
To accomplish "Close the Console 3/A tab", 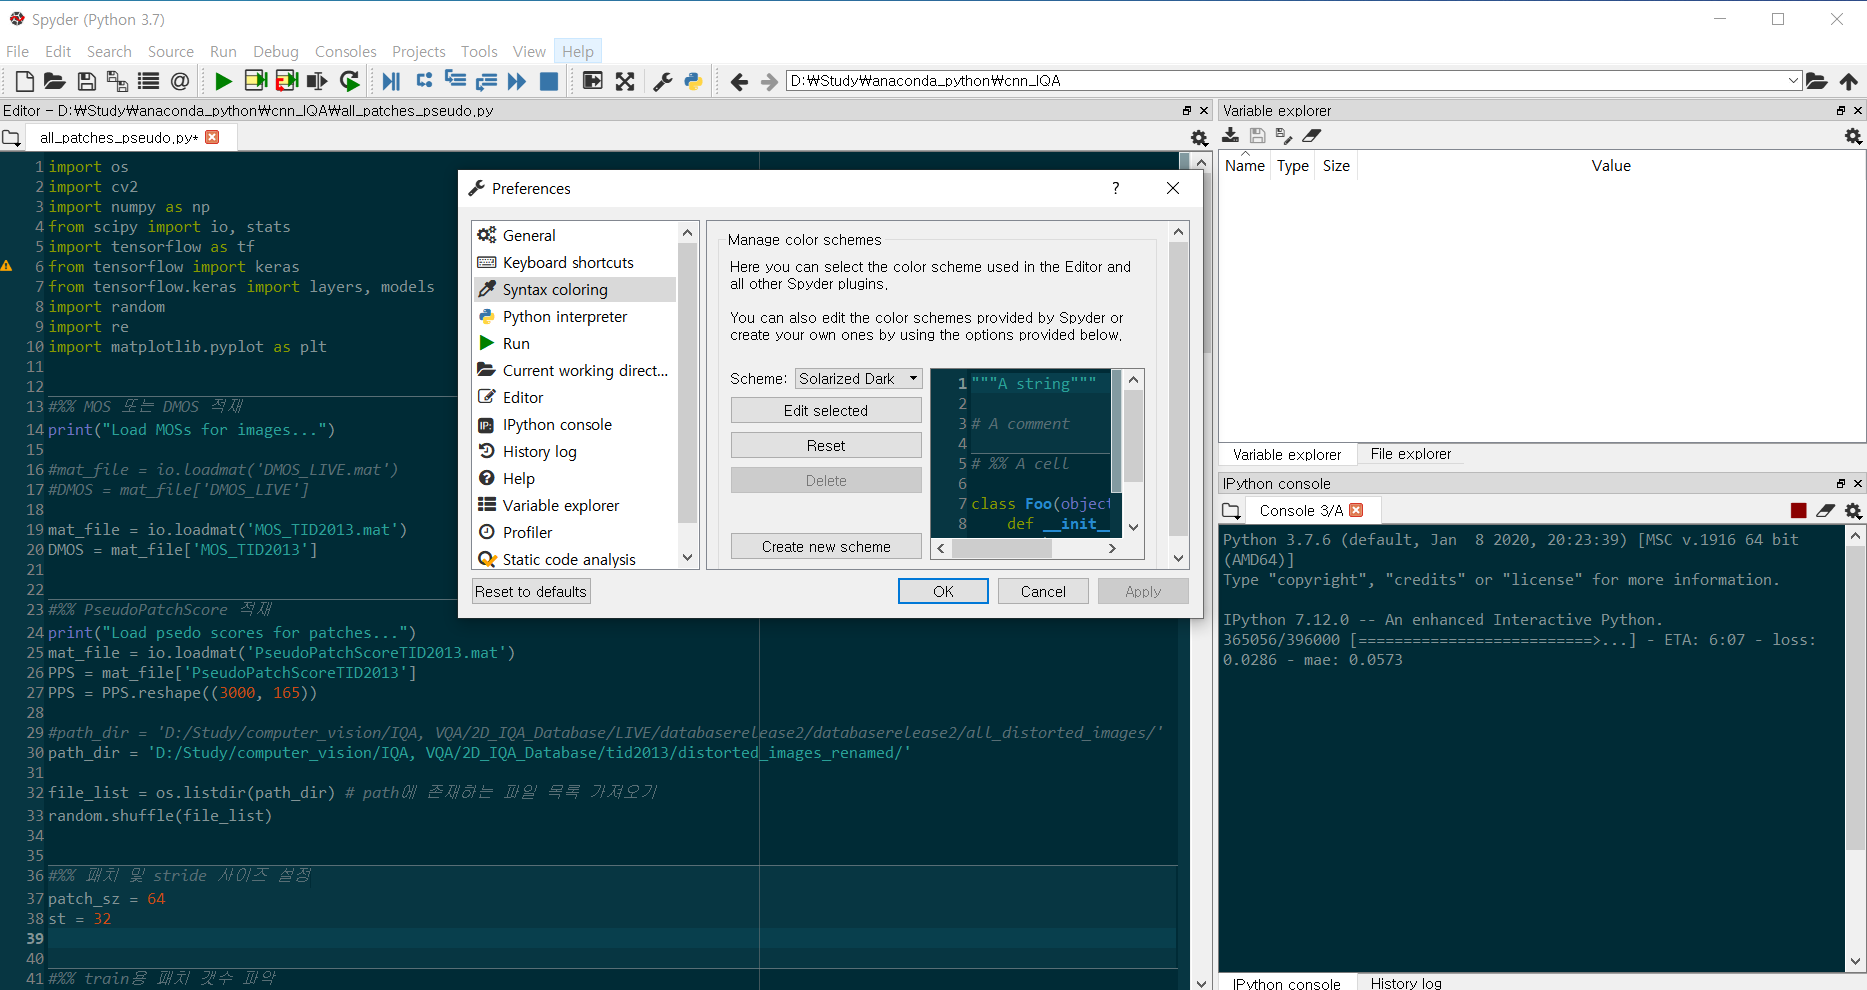I will tap(1356, 510).
